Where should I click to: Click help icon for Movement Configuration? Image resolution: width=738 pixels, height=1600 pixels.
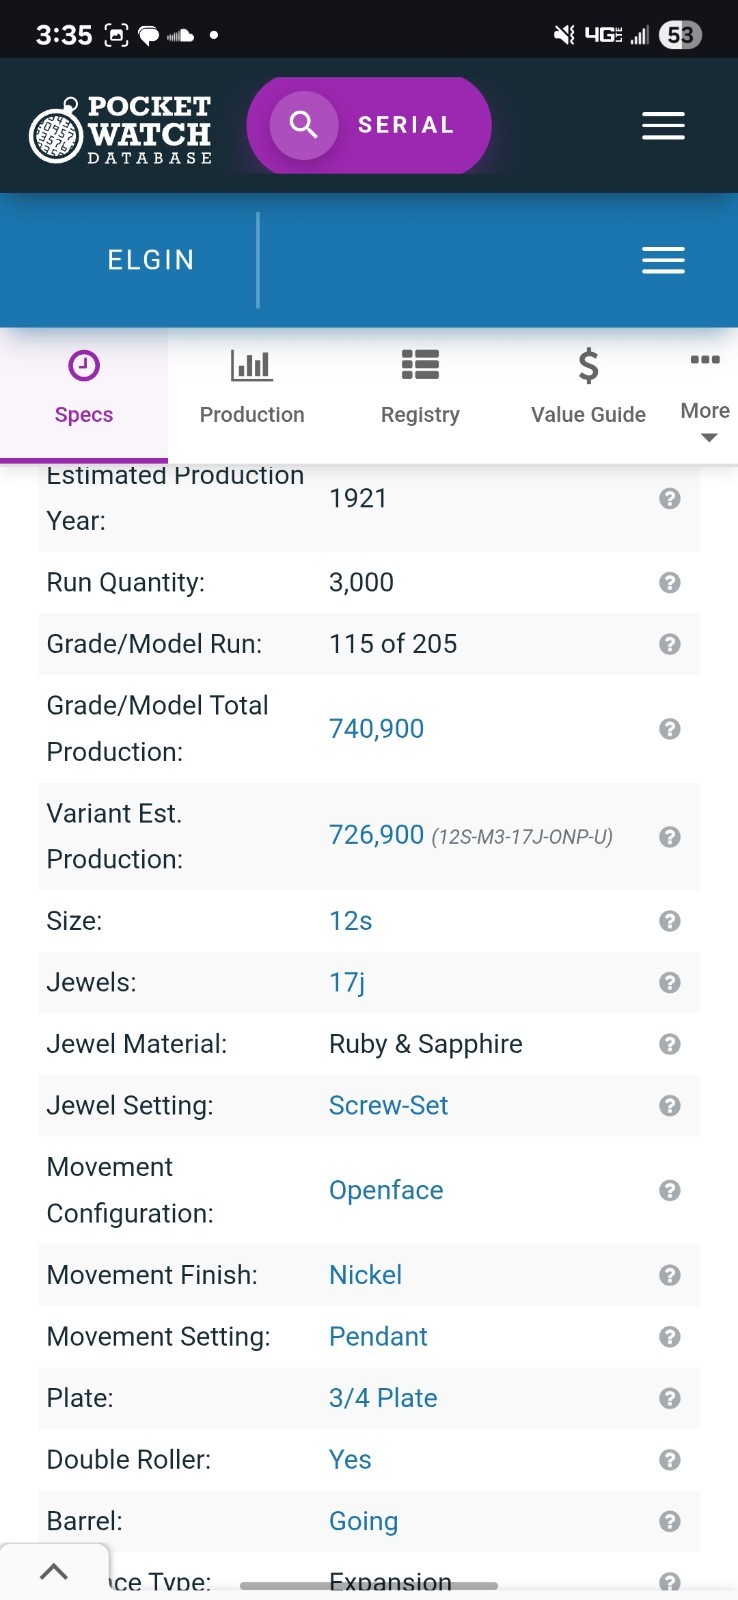click(670, 1190)
